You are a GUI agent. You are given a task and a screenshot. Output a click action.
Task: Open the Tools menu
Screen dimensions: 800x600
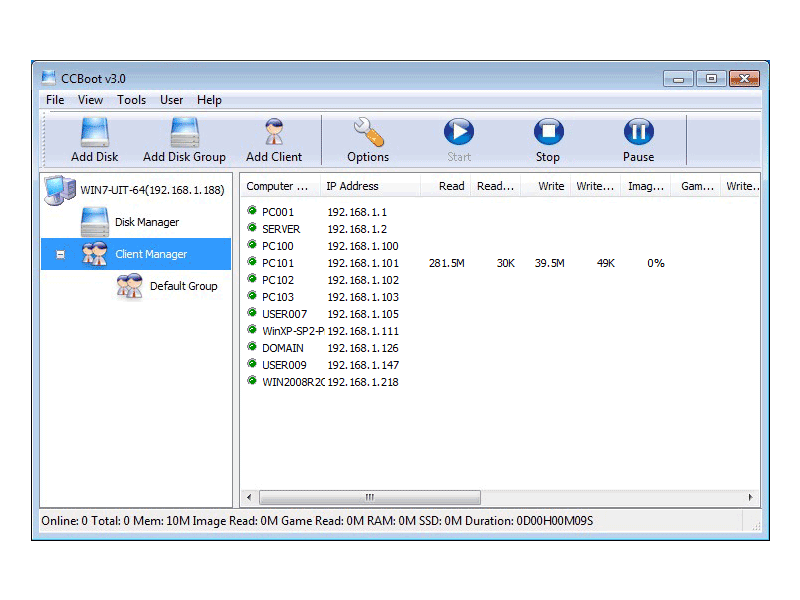[x=132, y=100]
